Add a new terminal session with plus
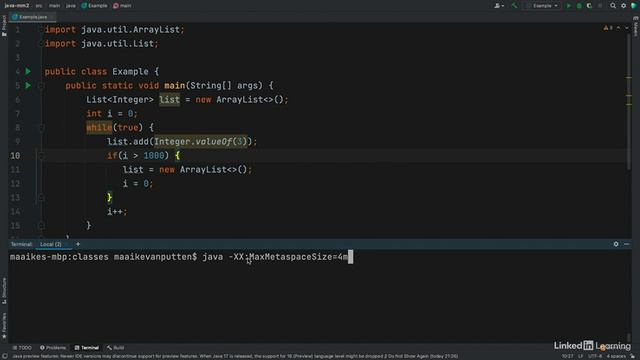The height and width of the screenshot is (360, 640). coord(78,244)
